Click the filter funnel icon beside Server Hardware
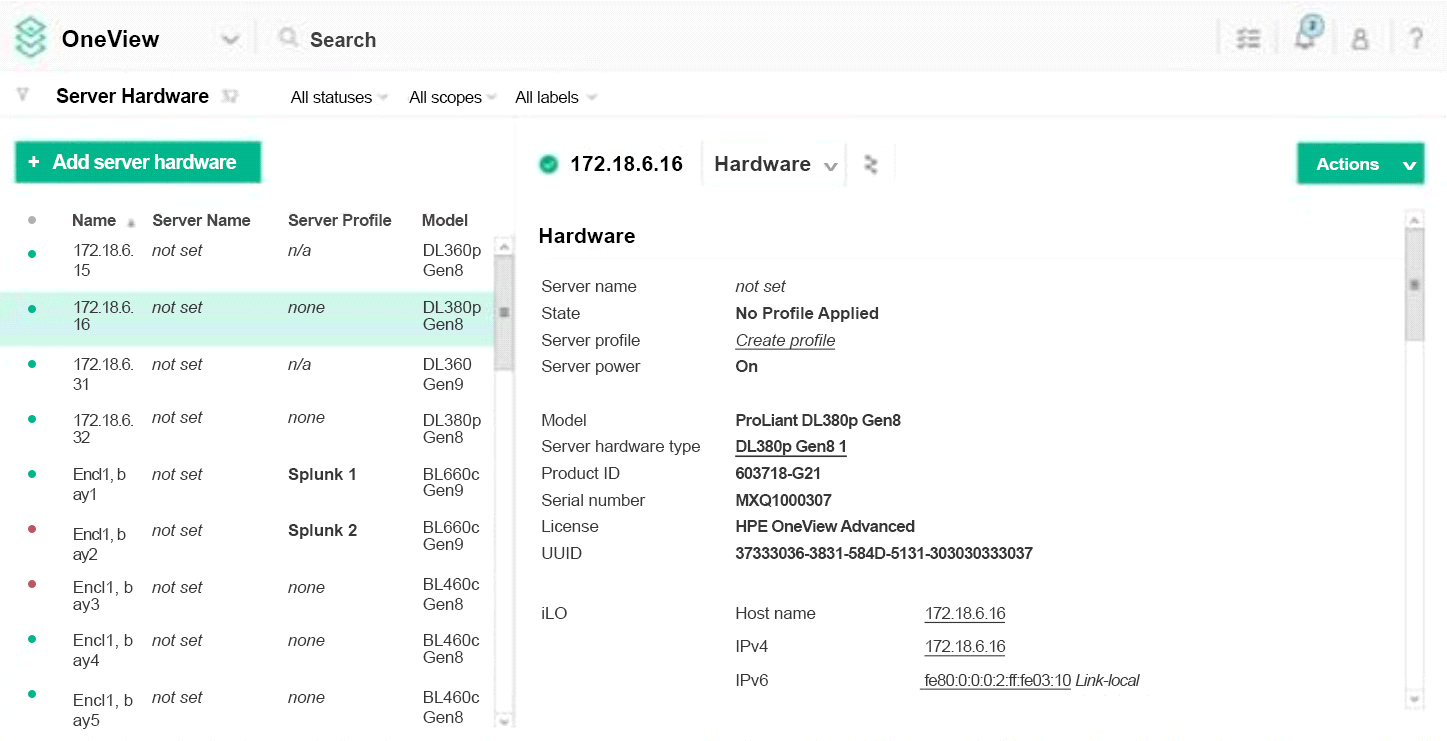The height and width of the screenshot is (741, 1447). pyautogui.click(x=23, y=95)
